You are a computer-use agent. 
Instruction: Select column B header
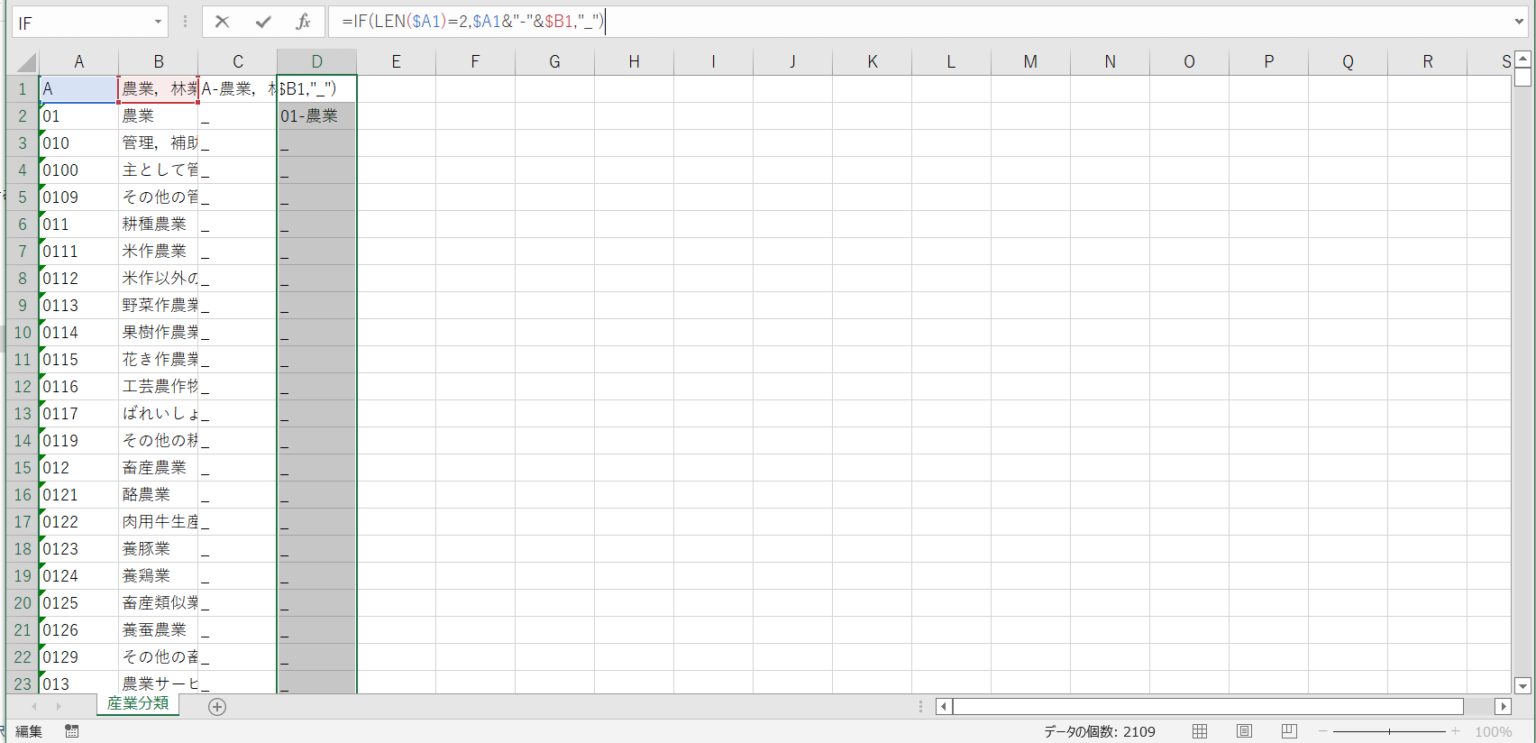(158, 62)
